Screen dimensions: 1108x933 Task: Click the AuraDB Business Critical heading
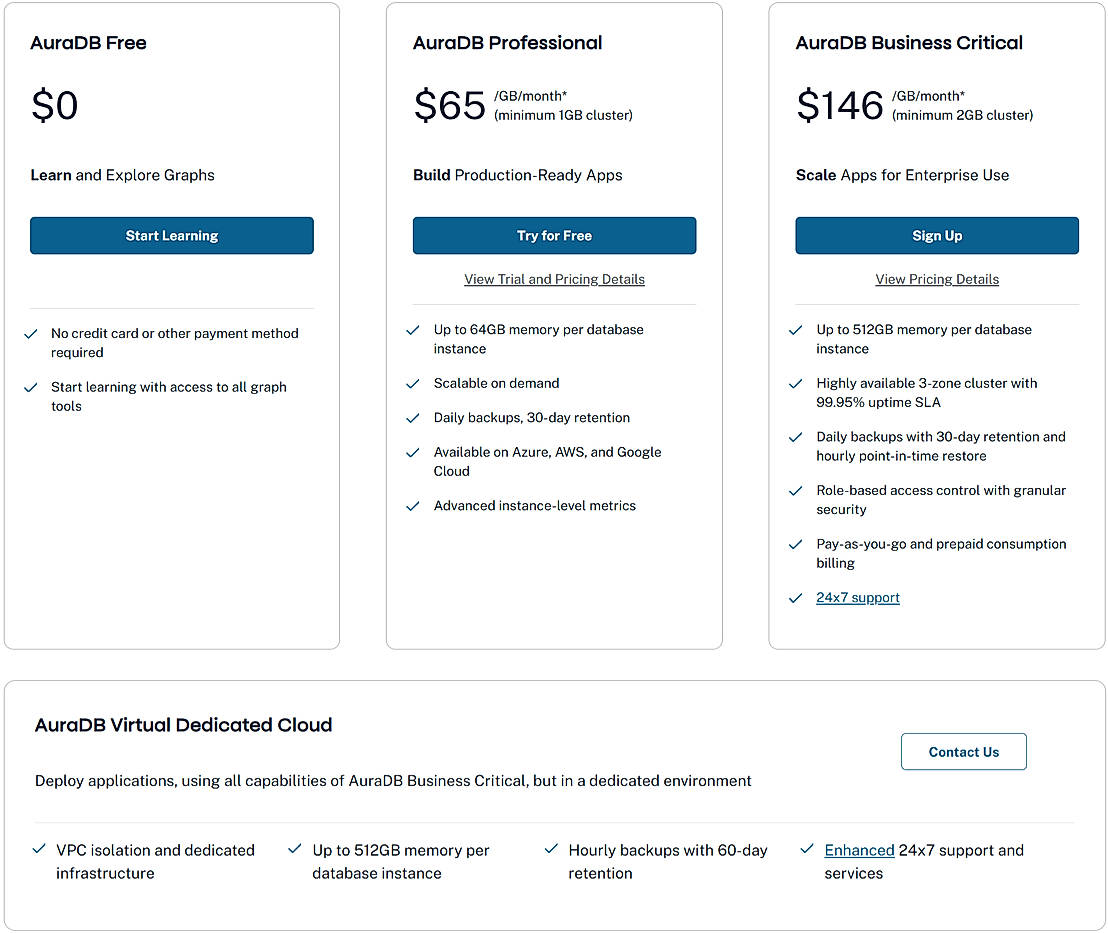(x=909, y=43)
